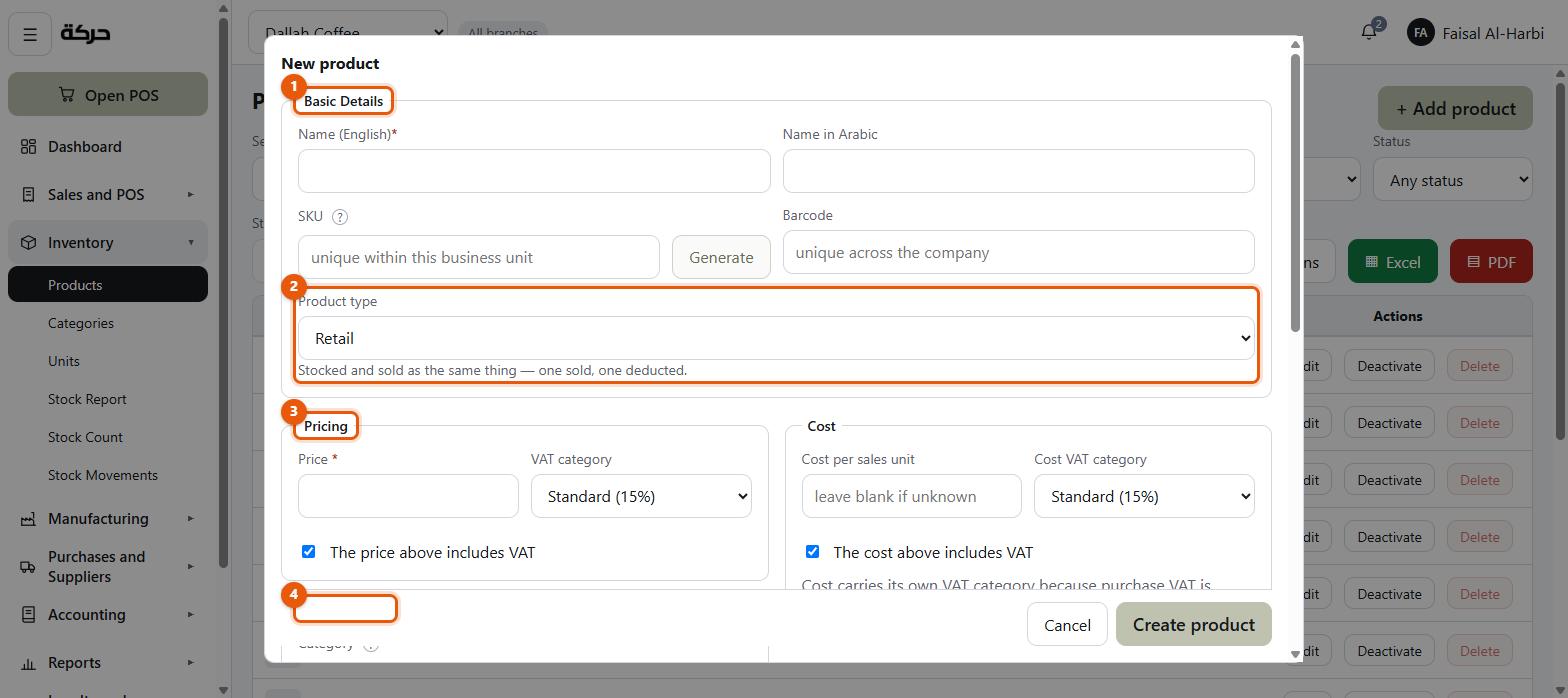1568x698 pixels.
Task: Go to Products in sidebar
Action: (x=108, y=285)
